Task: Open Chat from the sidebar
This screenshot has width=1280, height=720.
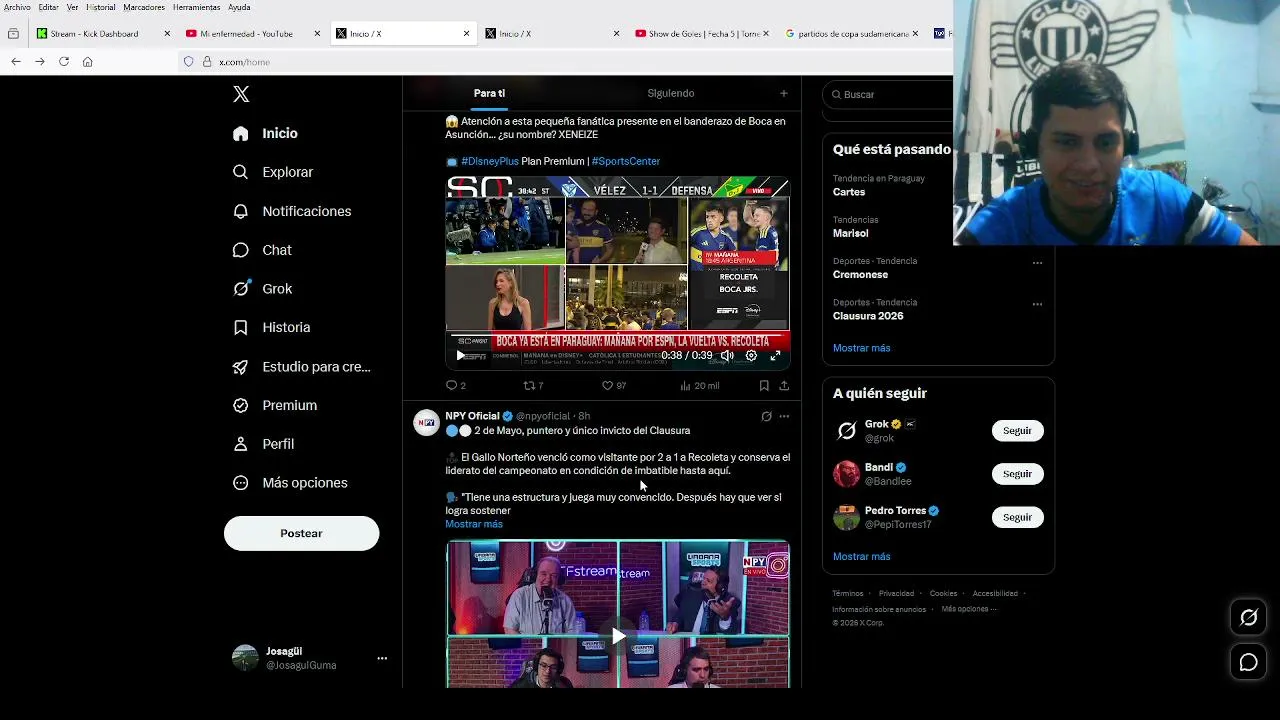Action: coord(262,250)
